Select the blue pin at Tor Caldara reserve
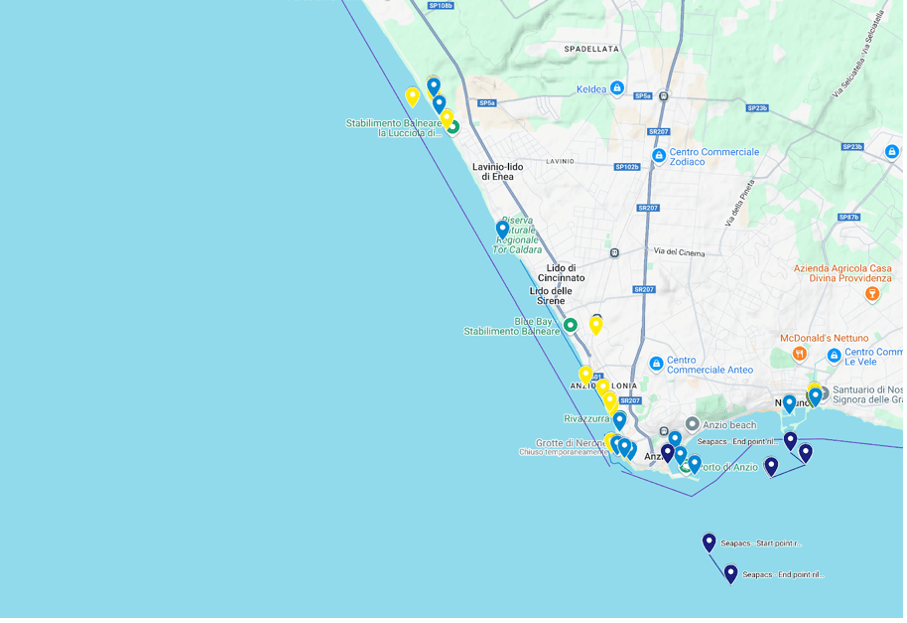Screen dimensions: 907x623 click(x=503, y=229)
